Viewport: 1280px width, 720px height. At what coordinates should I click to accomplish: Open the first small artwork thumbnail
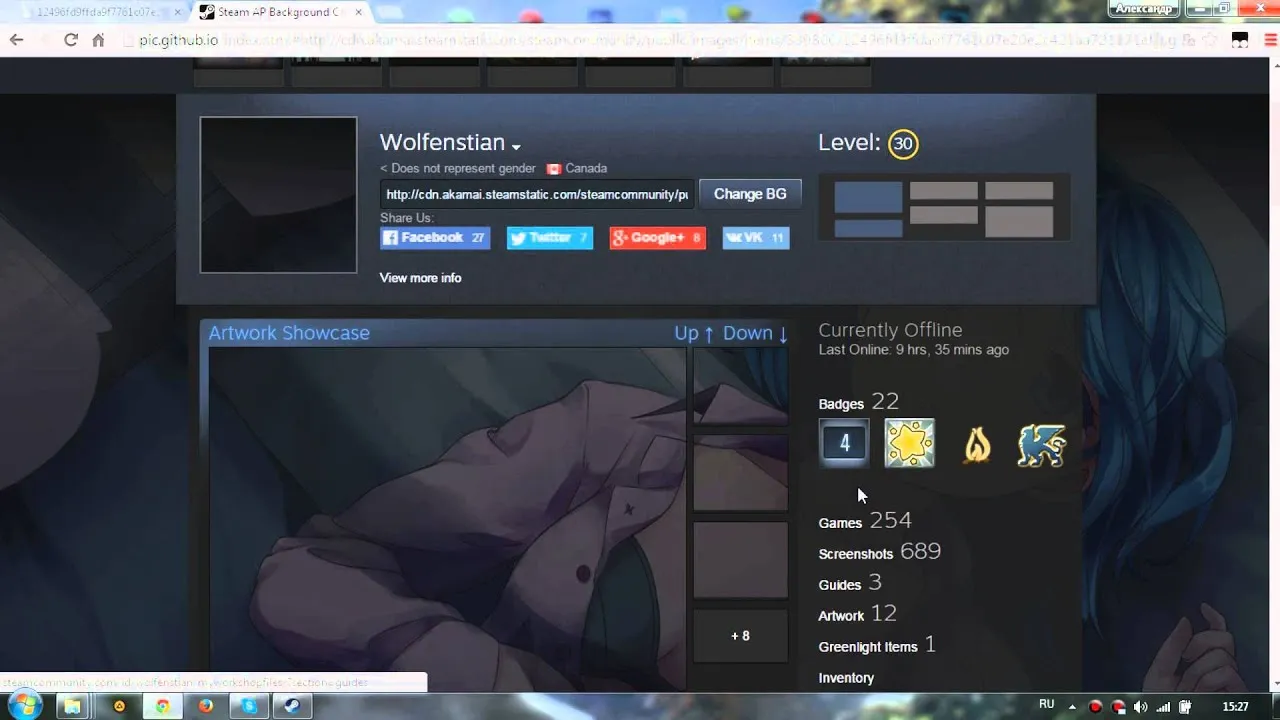point(740,385)
